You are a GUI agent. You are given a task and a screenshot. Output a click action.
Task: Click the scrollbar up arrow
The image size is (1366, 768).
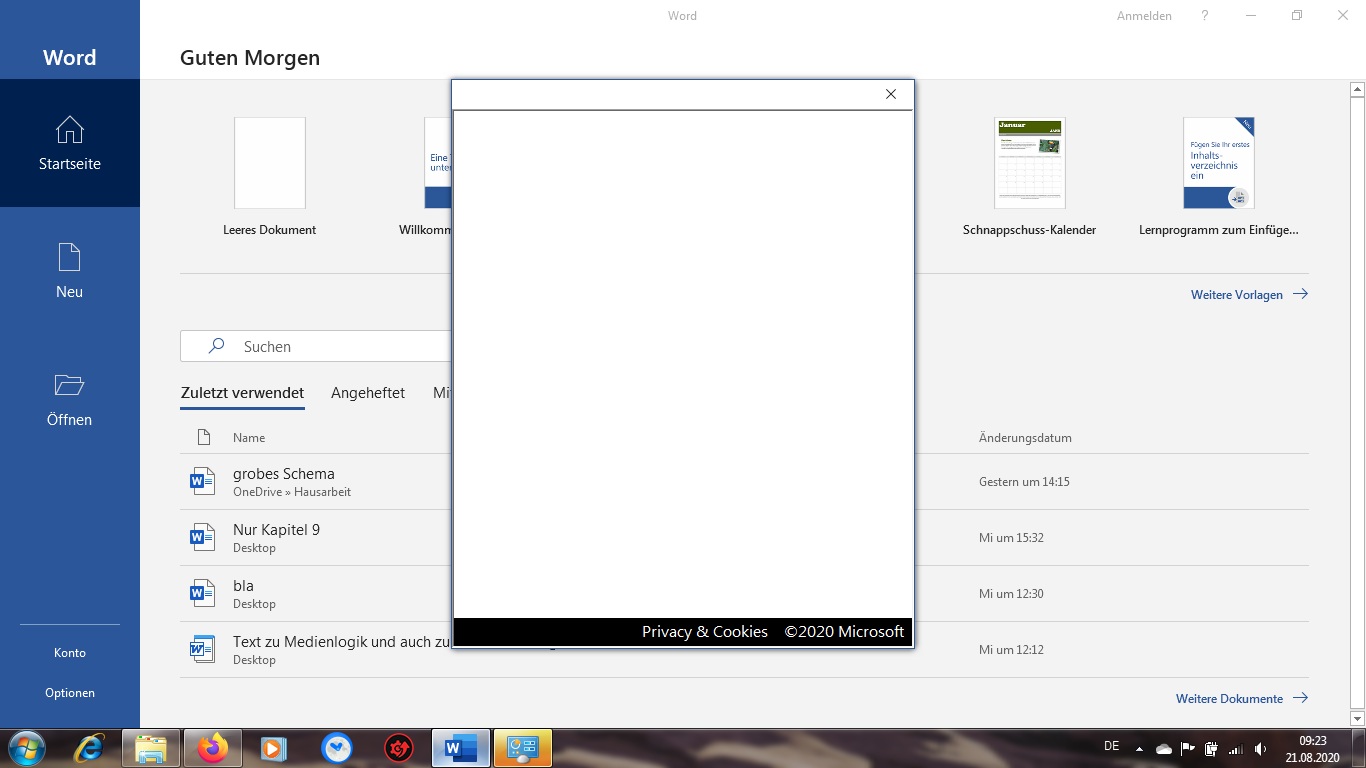pyautogui.click(x=1357, y=90)
